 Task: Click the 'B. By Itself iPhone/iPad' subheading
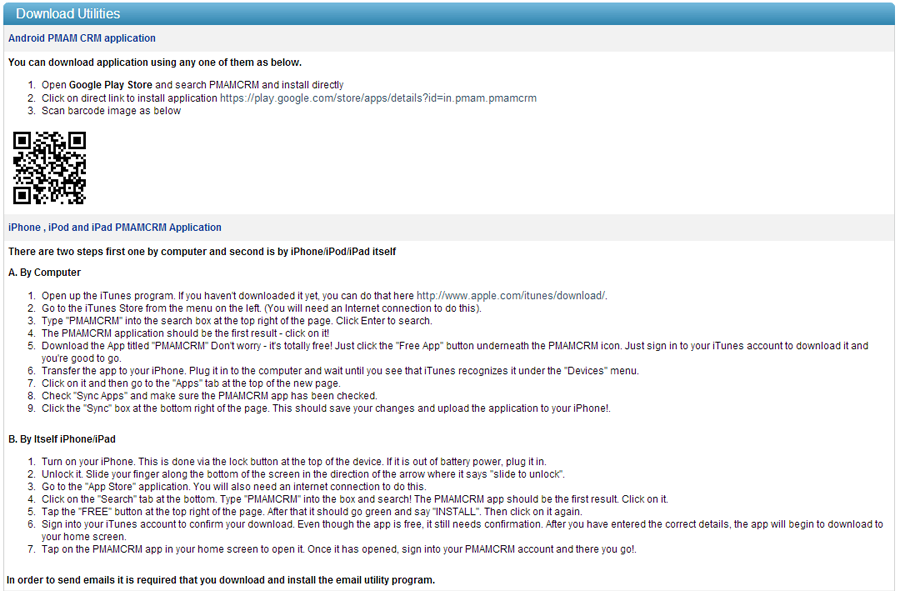coord(62,440)
